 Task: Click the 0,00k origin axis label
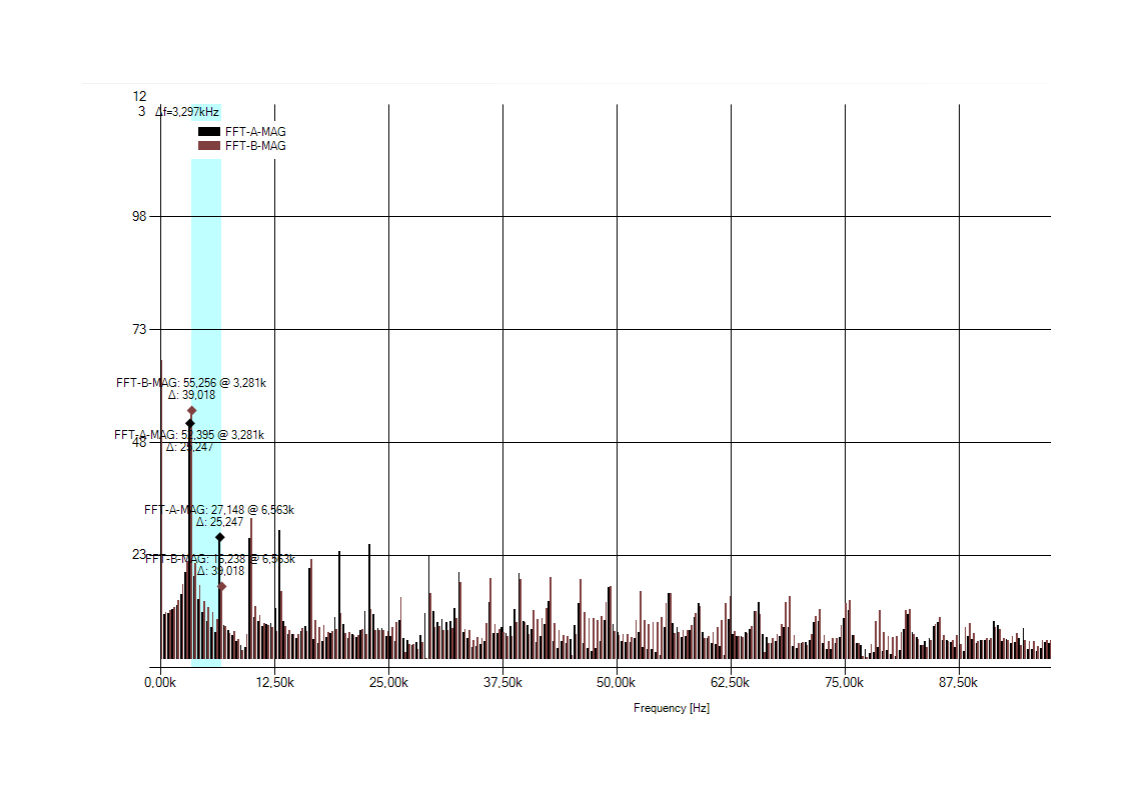[x=160, y=682]
